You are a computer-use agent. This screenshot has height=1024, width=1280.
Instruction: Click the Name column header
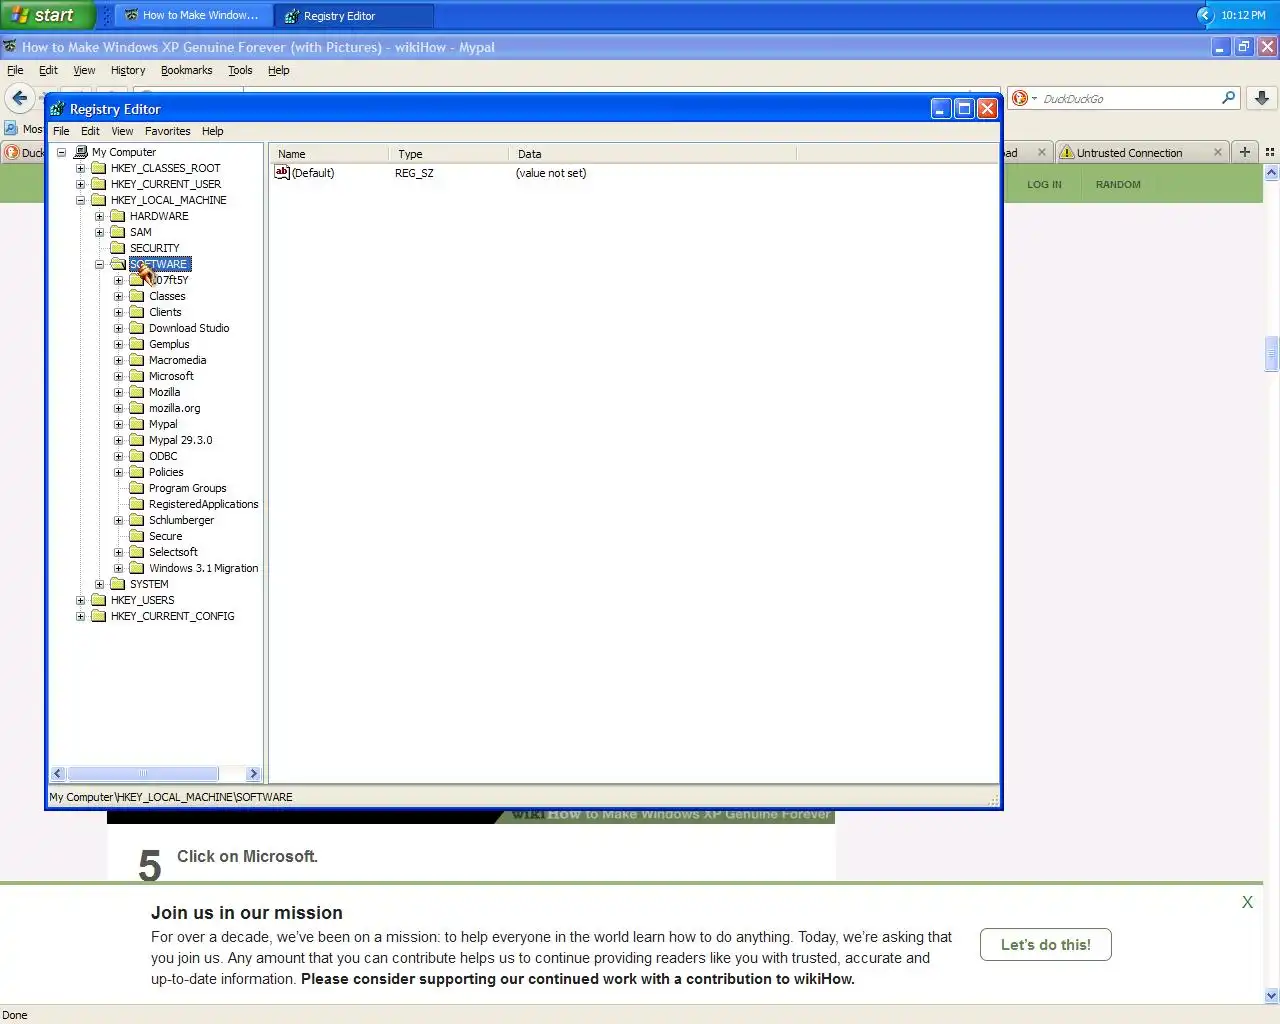[328, 154]
